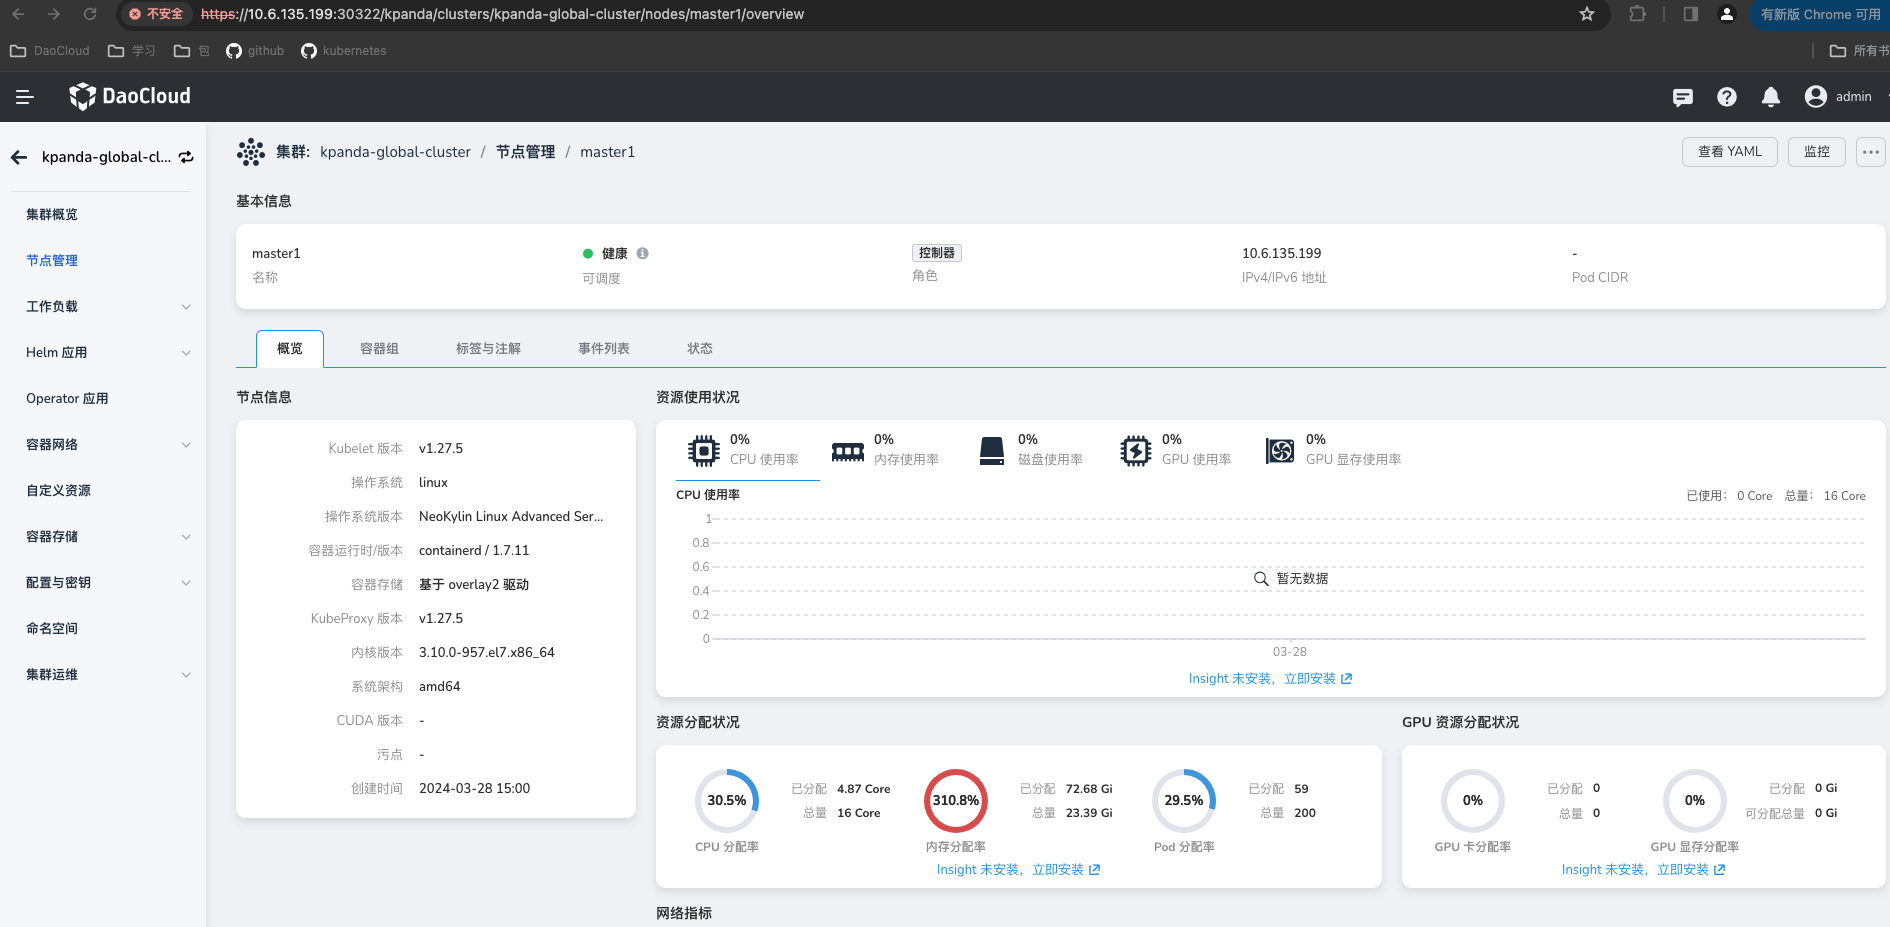The image size is (1890, 927).
Task: Open the sidebar hamburger menu
Action: (24, 96)
